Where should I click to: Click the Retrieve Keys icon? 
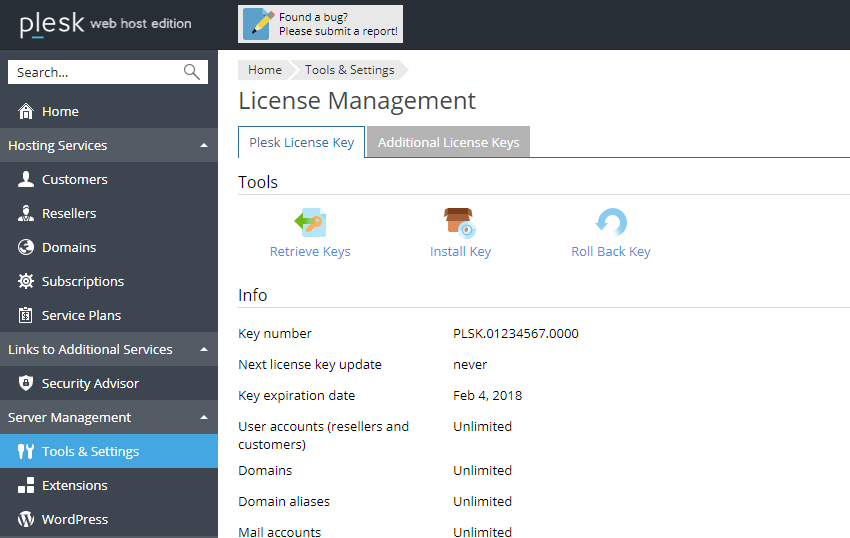tap(310, 222)
